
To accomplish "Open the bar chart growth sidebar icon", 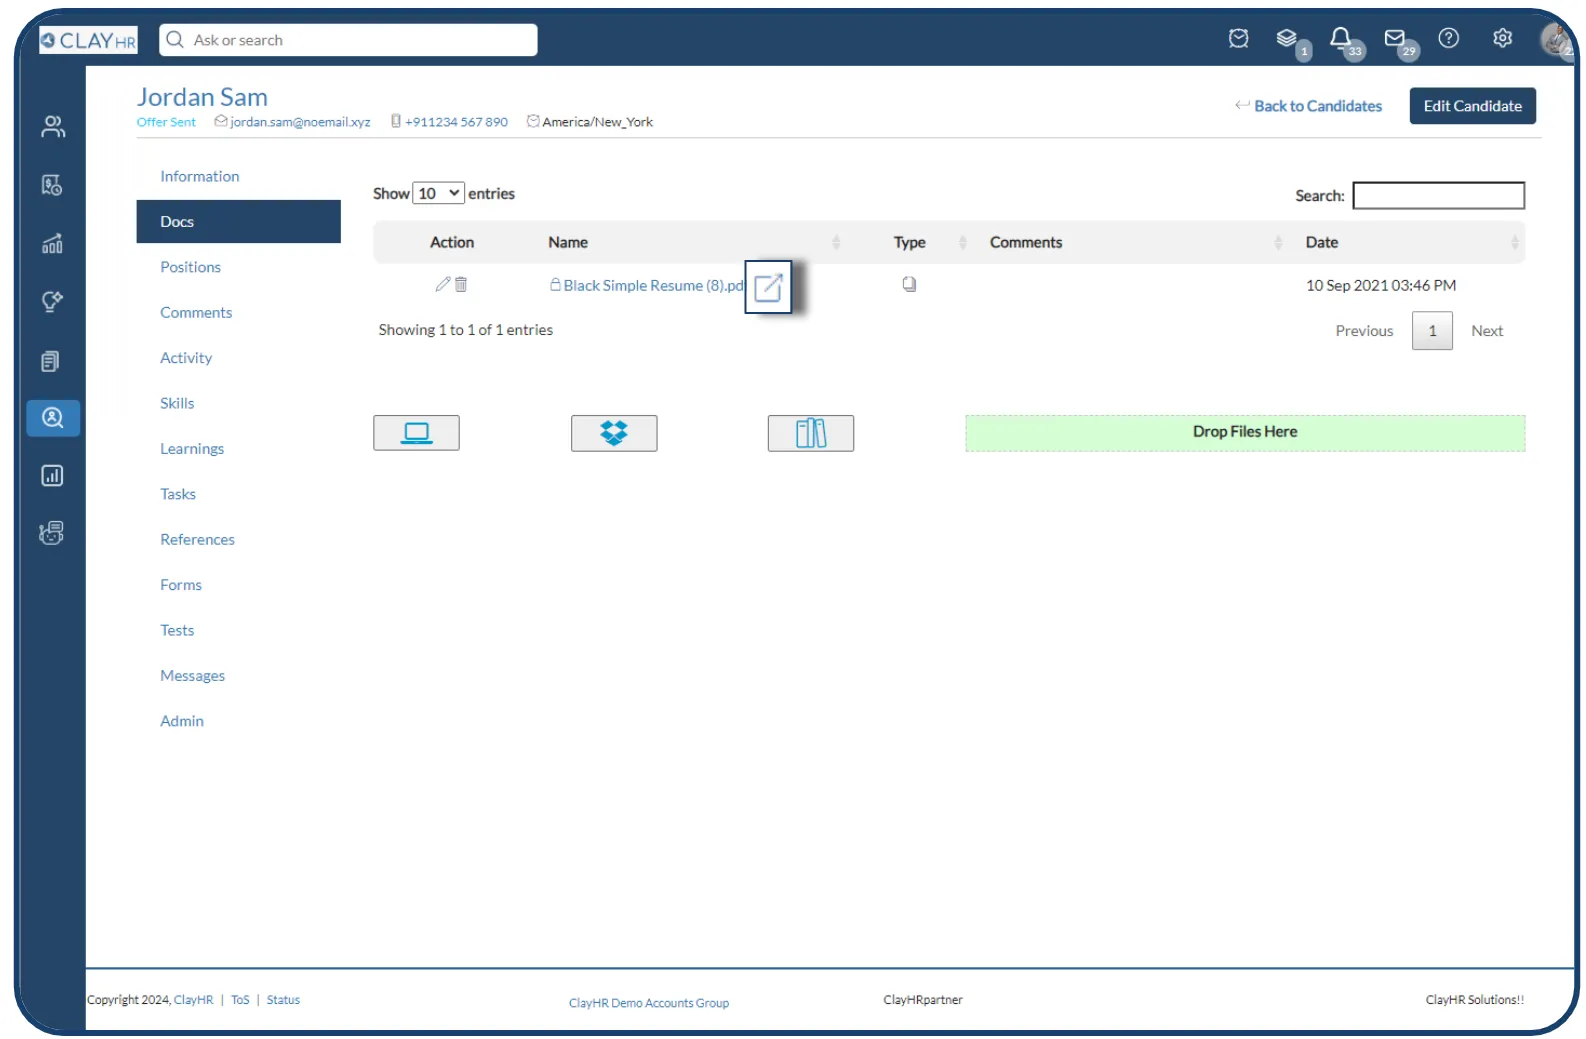I will pos(52,244).
